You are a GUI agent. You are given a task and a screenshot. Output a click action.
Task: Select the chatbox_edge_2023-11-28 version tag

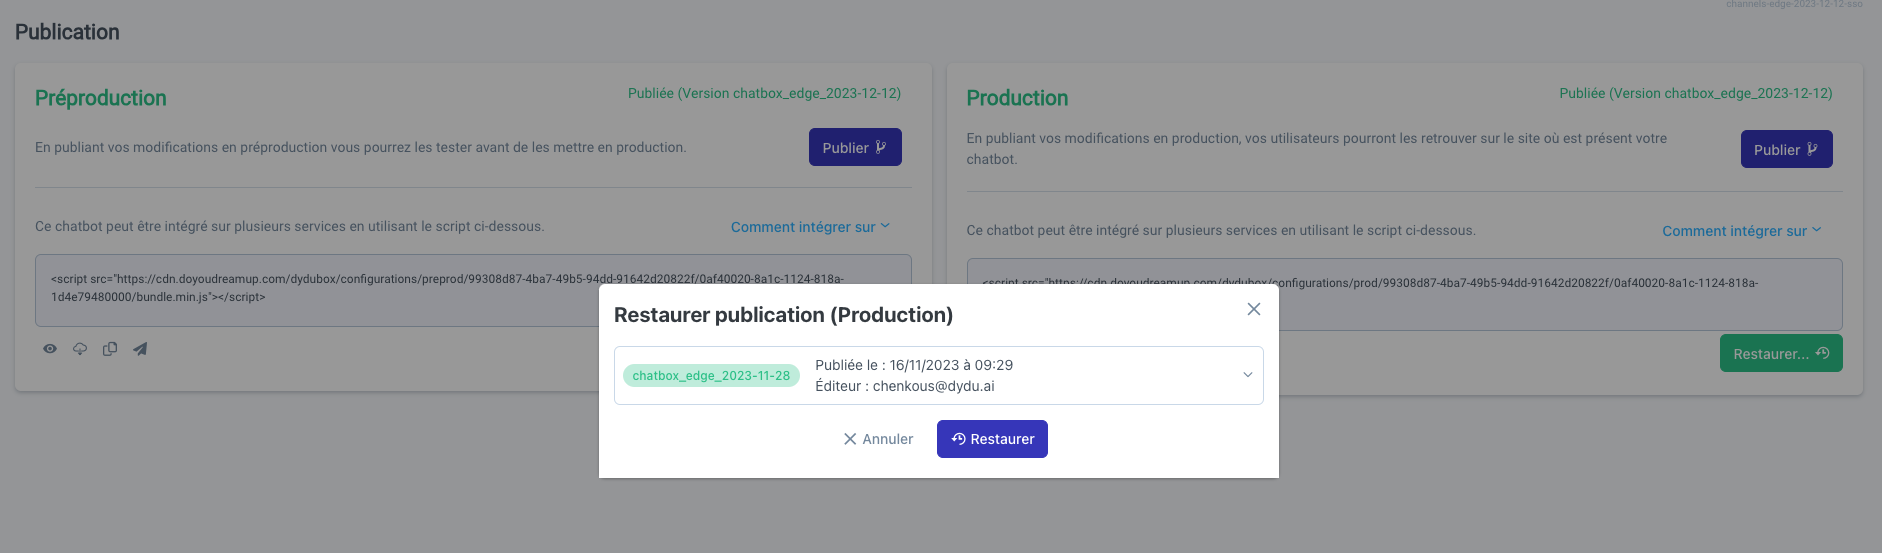[x=711, y=376]
